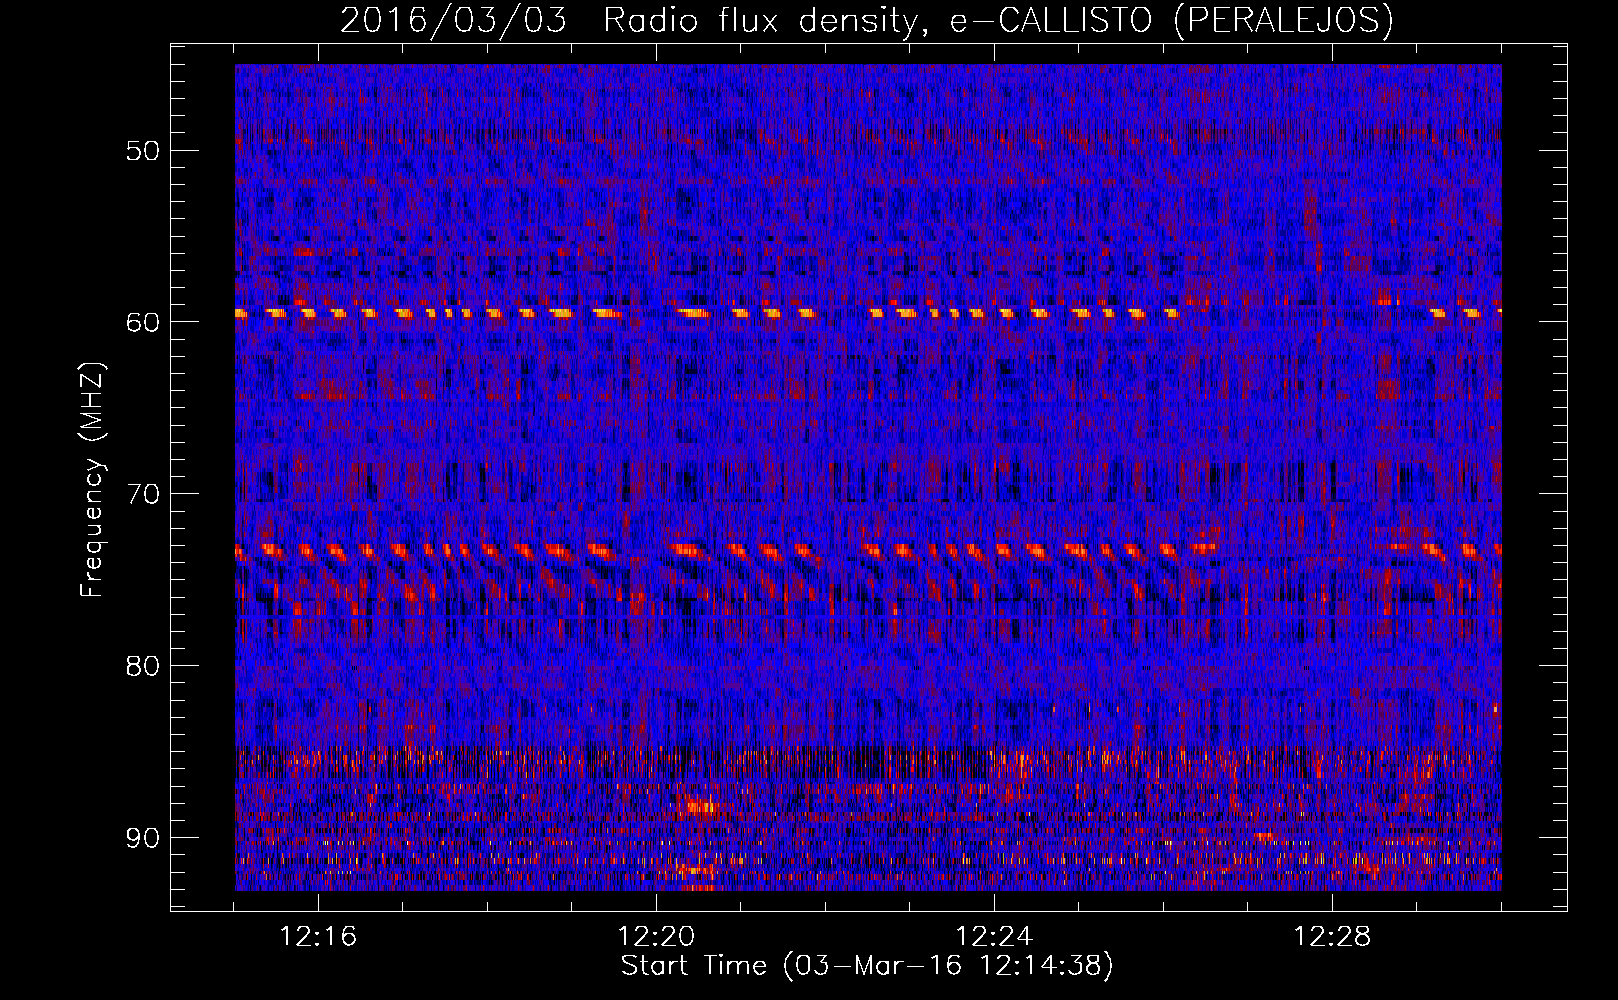Click the bright yellow emission band near 60 MHz
This screenshot has width=1618, height=1000.
tap(868, 313)
